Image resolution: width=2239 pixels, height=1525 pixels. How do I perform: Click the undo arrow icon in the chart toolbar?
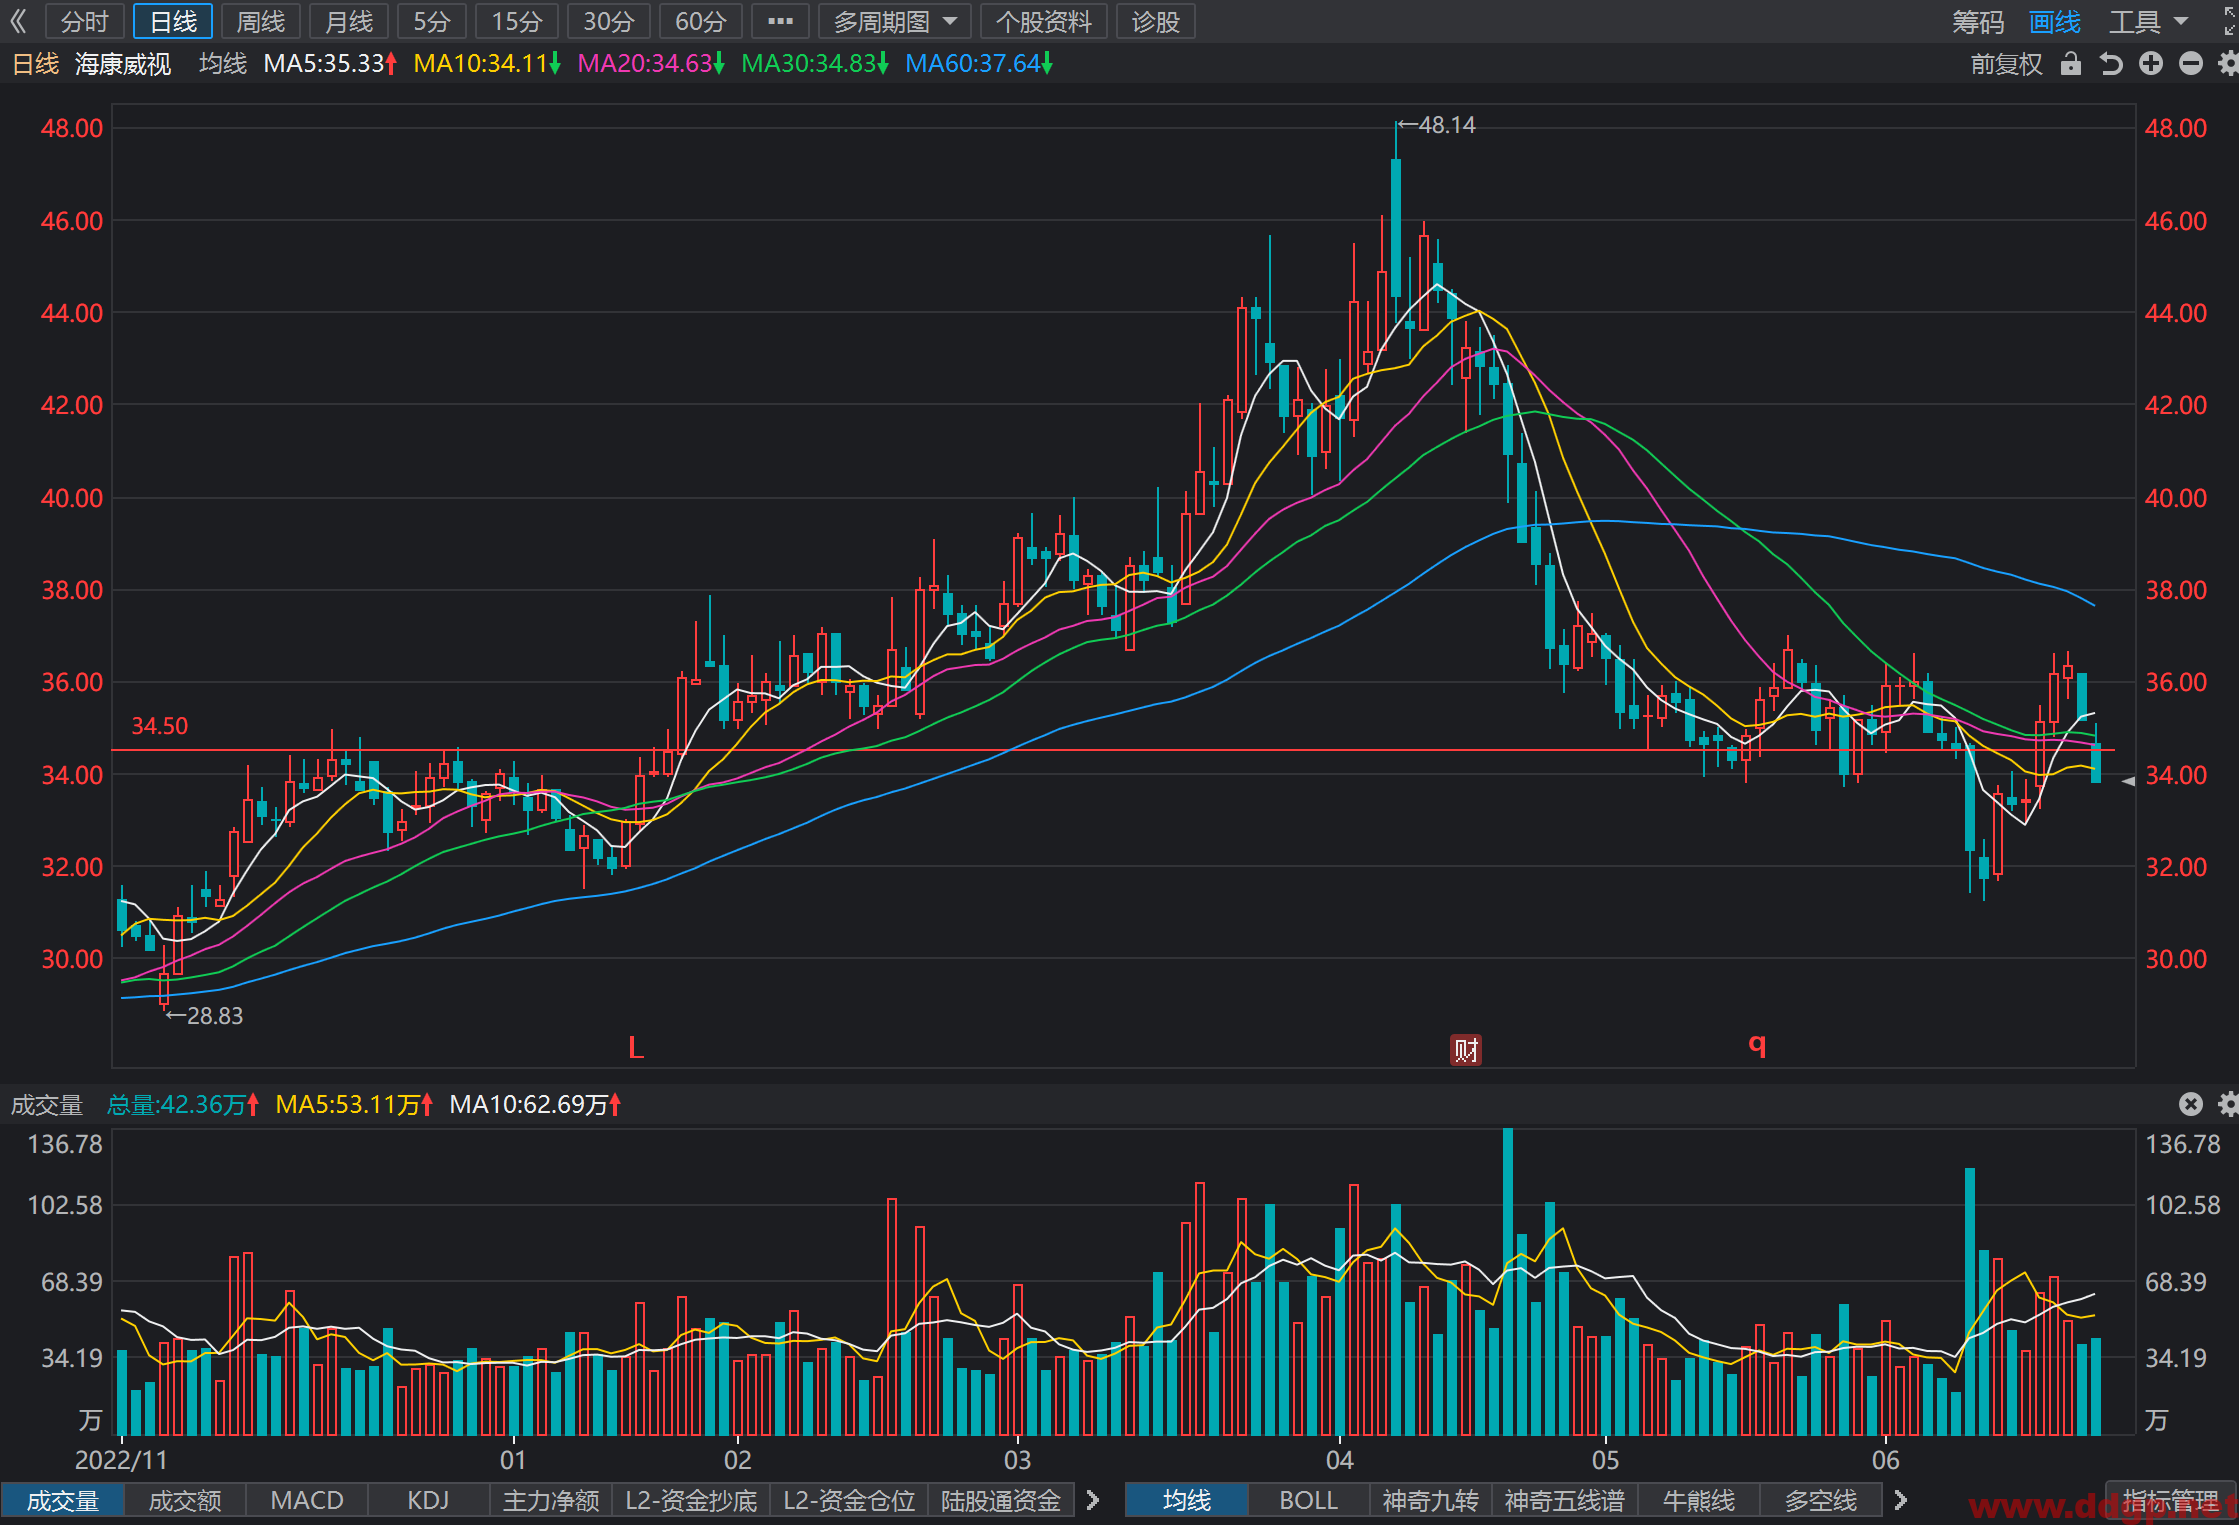(x=2110, y=64)
